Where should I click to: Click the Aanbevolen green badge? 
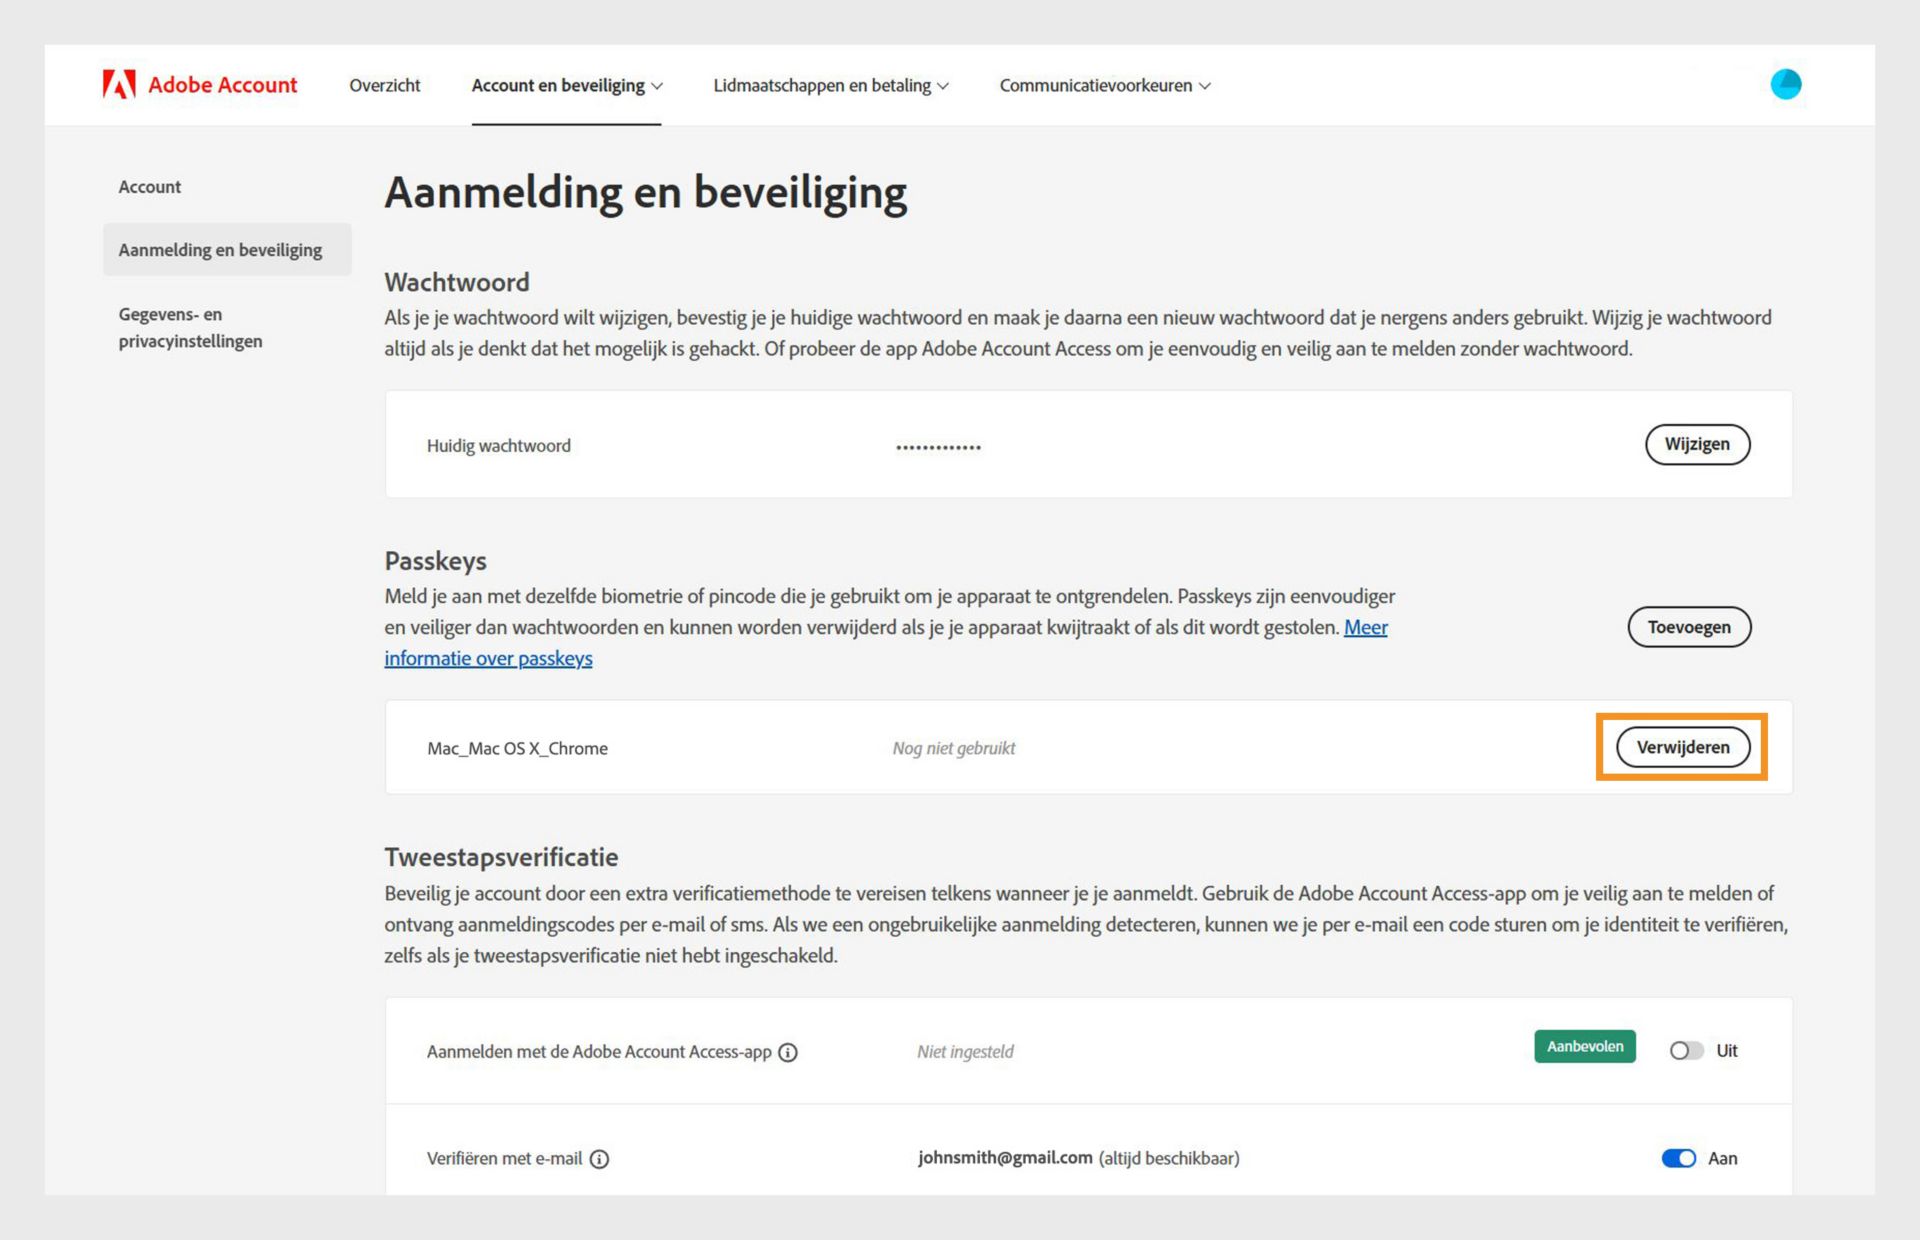pyautogui.click(x=1584, y=1047)
